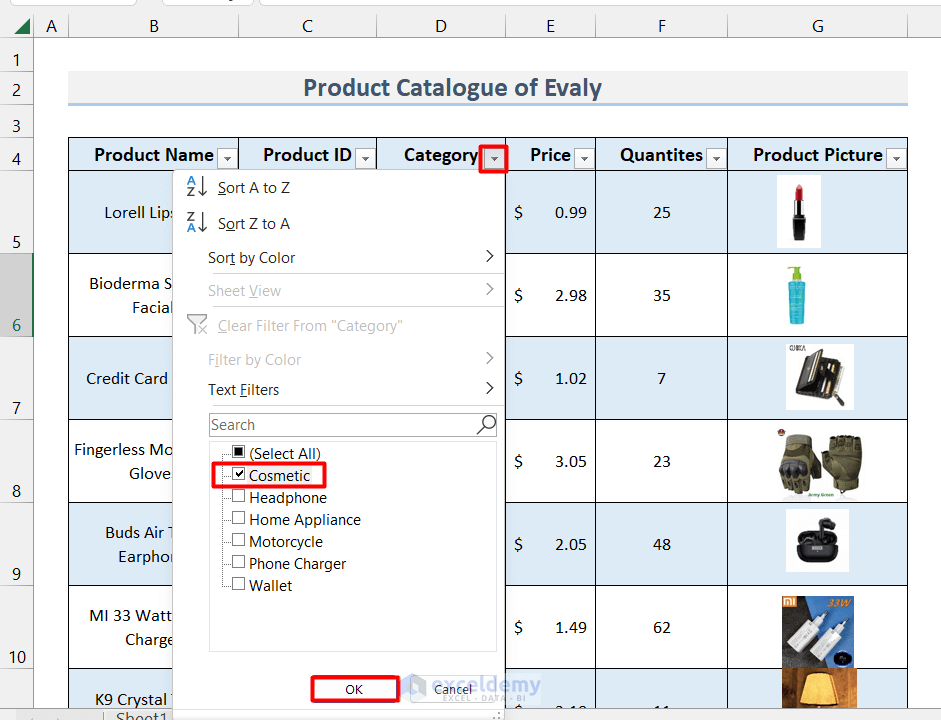The width and height of the screenshot is (941, 720).
Task: Click the Sort Z to A icon
Action: 197,223
